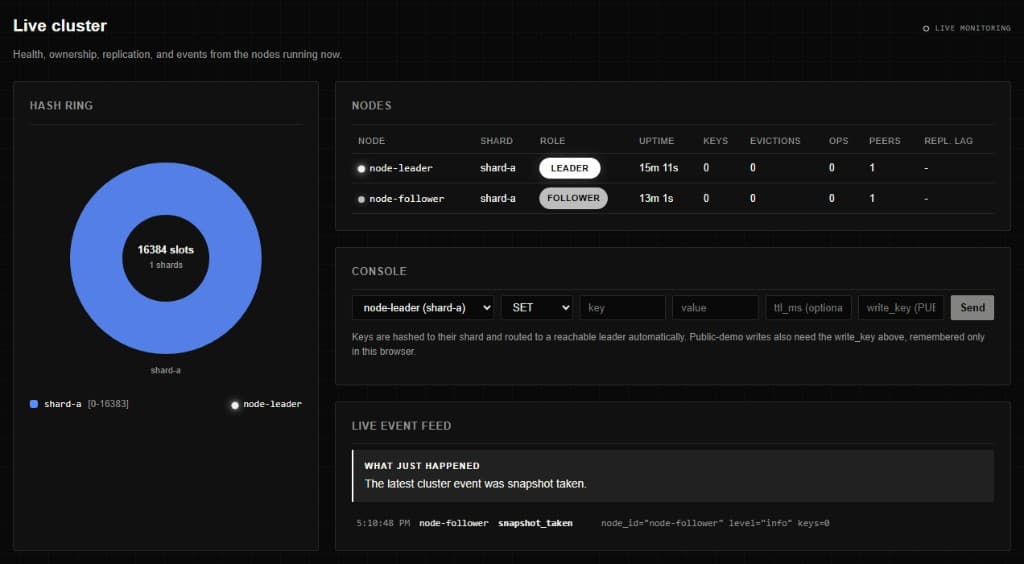This screenshot has width=1024, height=564.
Task: Click shard-a in the node-follower row
Action: click(498, 198)
